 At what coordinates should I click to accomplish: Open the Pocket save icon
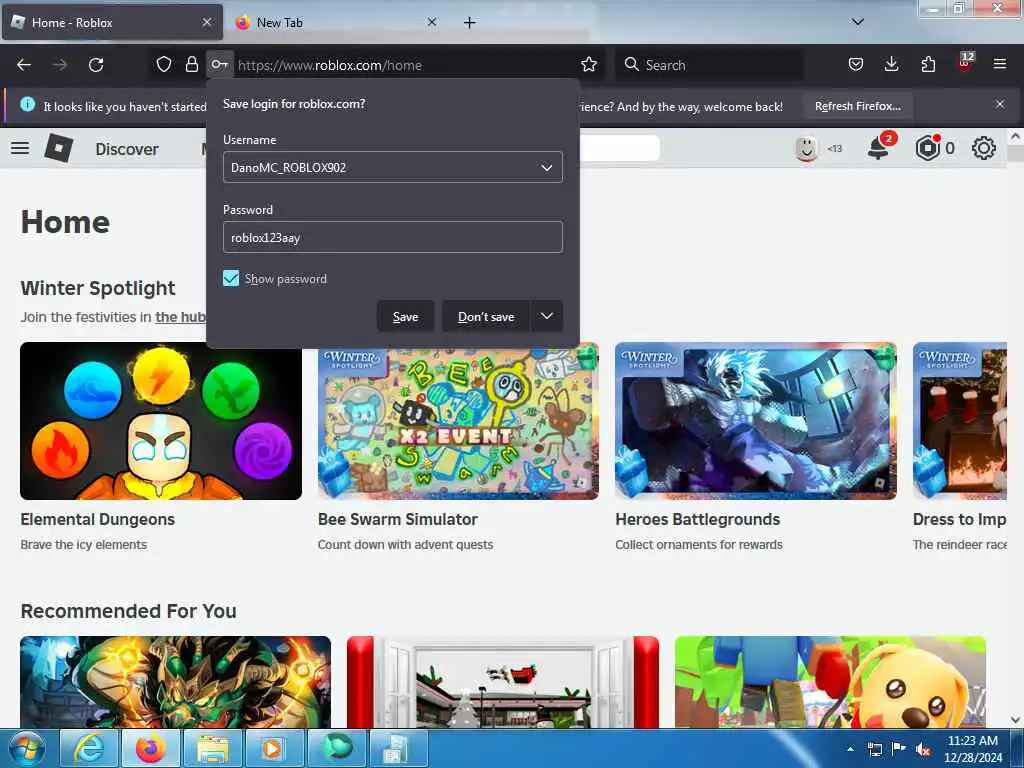click(856, 64)
